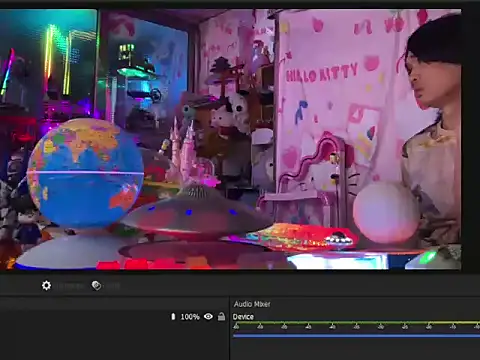The width and height of the screenshot is (480, 360).
Task: Click the Device label in Audio Mixer
Action: (x=243, y=317)
